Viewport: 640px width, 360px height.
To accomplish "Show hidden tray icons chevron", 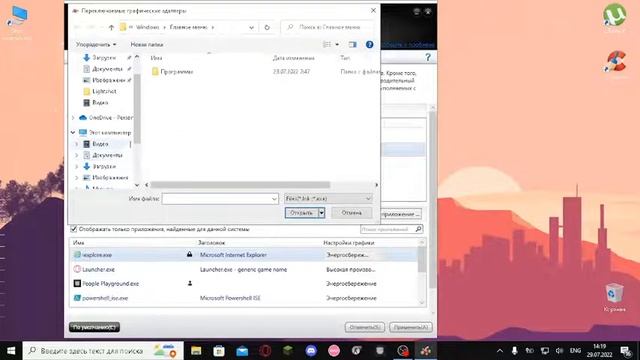I will tap(500, 351).
